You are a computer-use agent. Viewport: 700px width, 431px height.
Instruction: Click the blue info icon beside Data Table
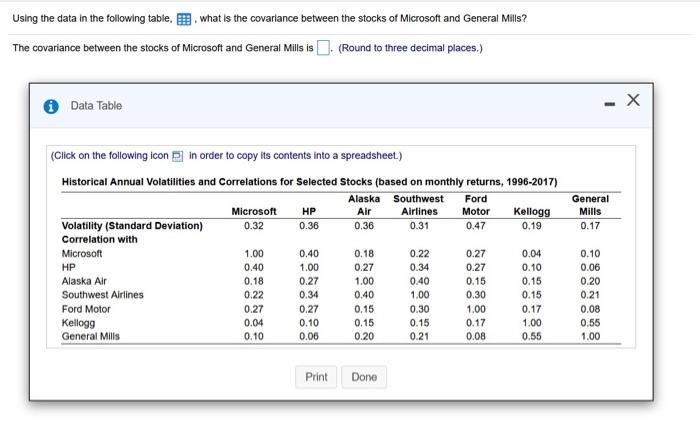[51, 106]
